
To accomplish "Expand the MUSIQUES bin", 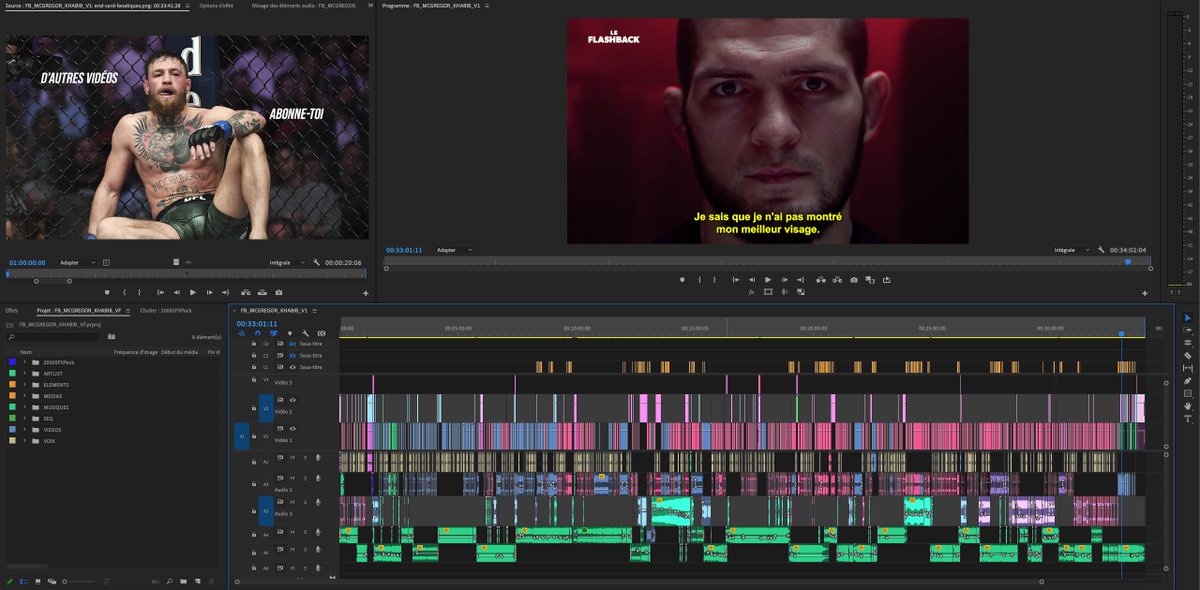I will (24, 407).
